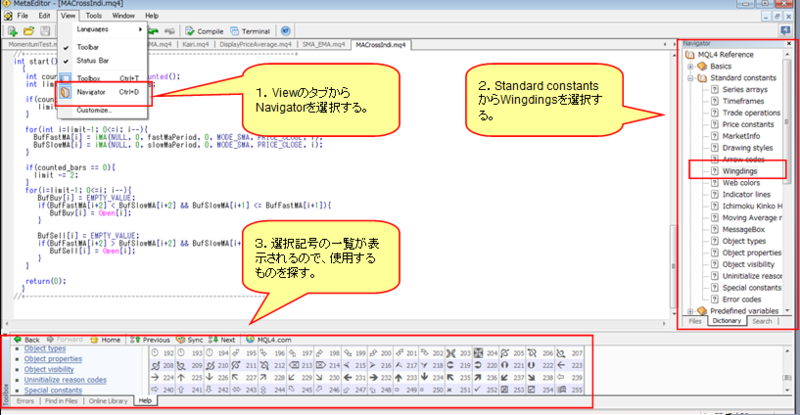Select Series arrays in Navigator

[x=744, y=89]
